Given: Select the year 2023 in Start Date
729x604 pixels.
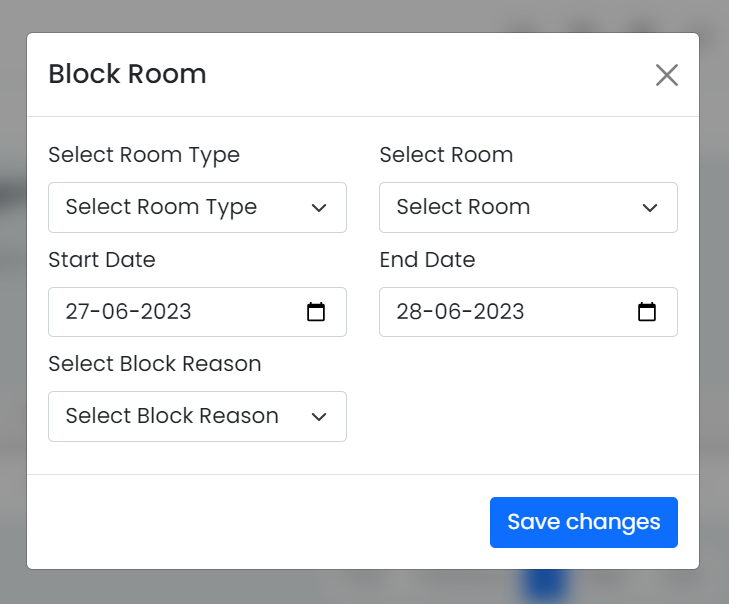Looking at the screenshot, I should pos(166,312).
